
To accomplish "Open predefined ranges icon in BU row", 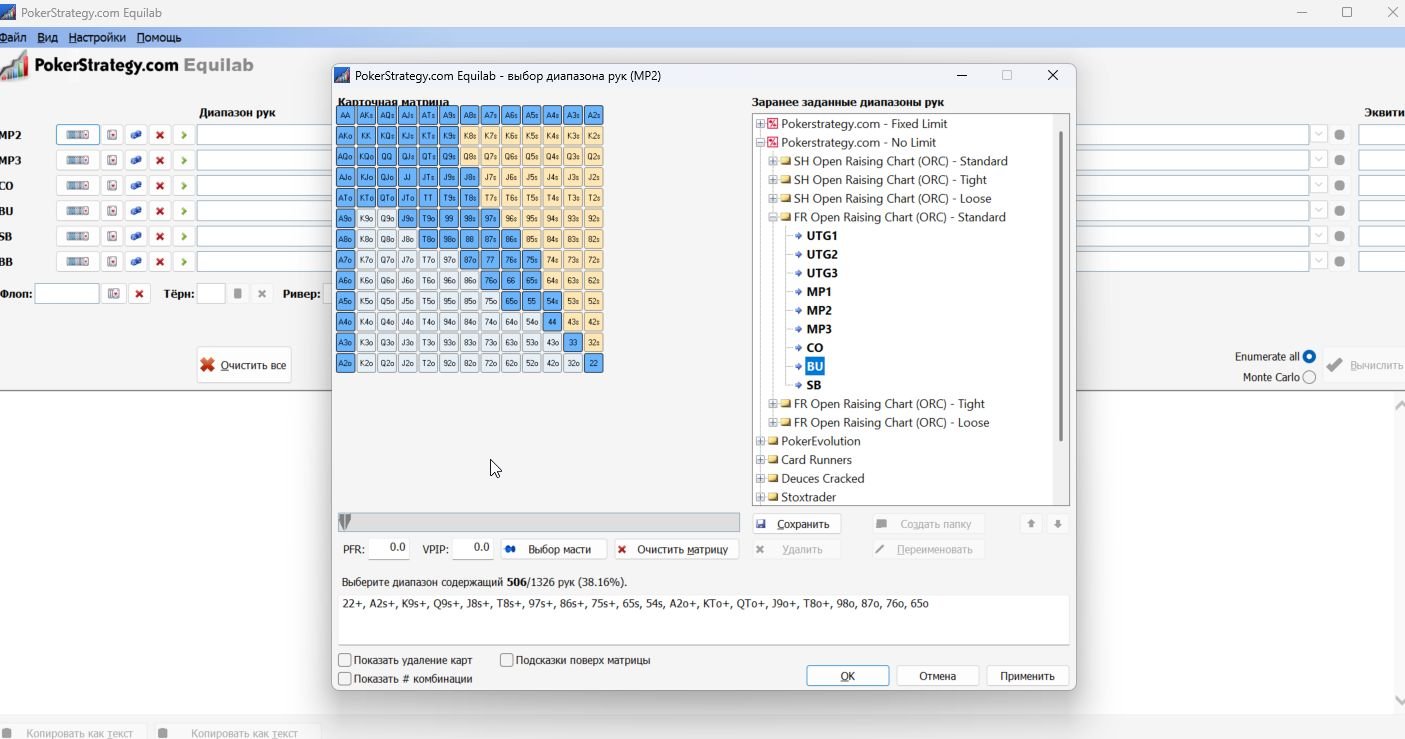I will [112, 211].
